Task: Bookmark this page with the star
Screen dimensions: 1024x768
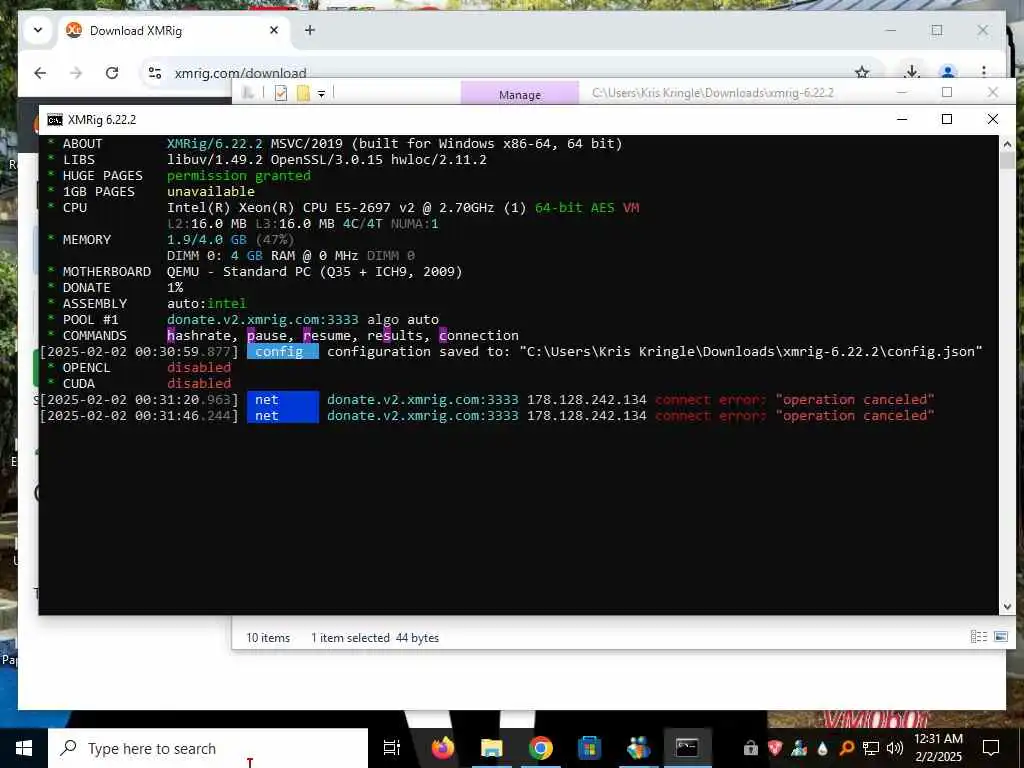Action: click(x=861, y=72)
